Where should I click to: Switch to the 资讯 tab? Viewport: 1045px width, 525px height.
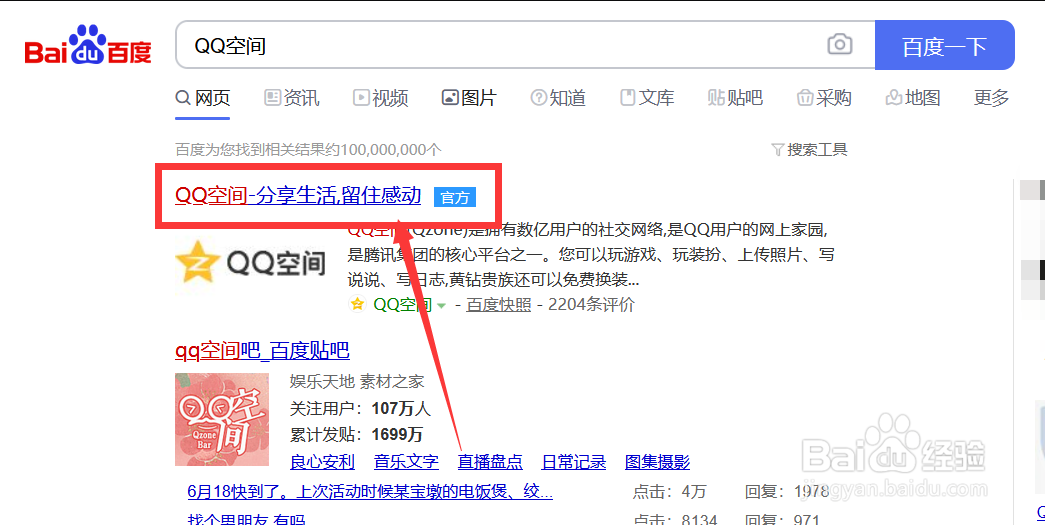[292, 98]
